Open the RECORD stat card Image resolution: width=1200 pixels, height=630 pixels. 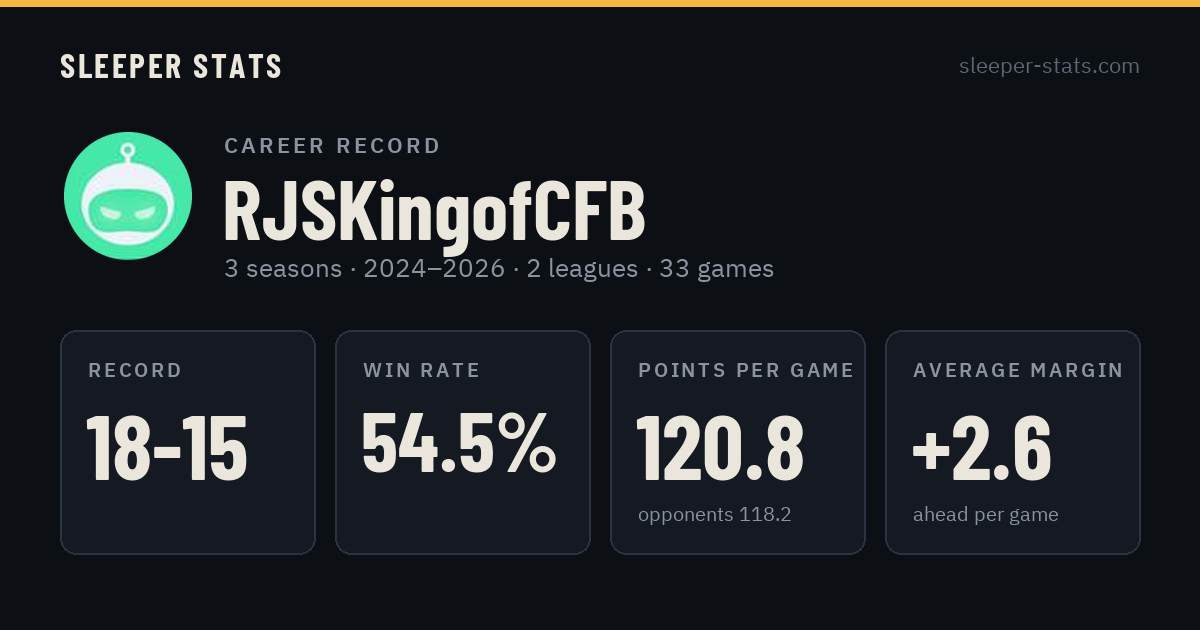[x=188, y=442]
